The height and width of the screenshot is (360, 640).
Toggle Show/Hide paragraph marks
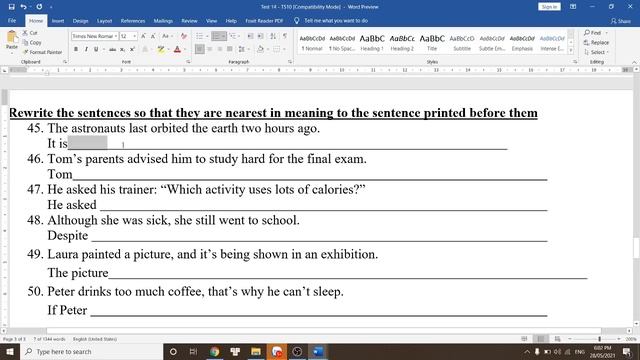click(285, 36)
